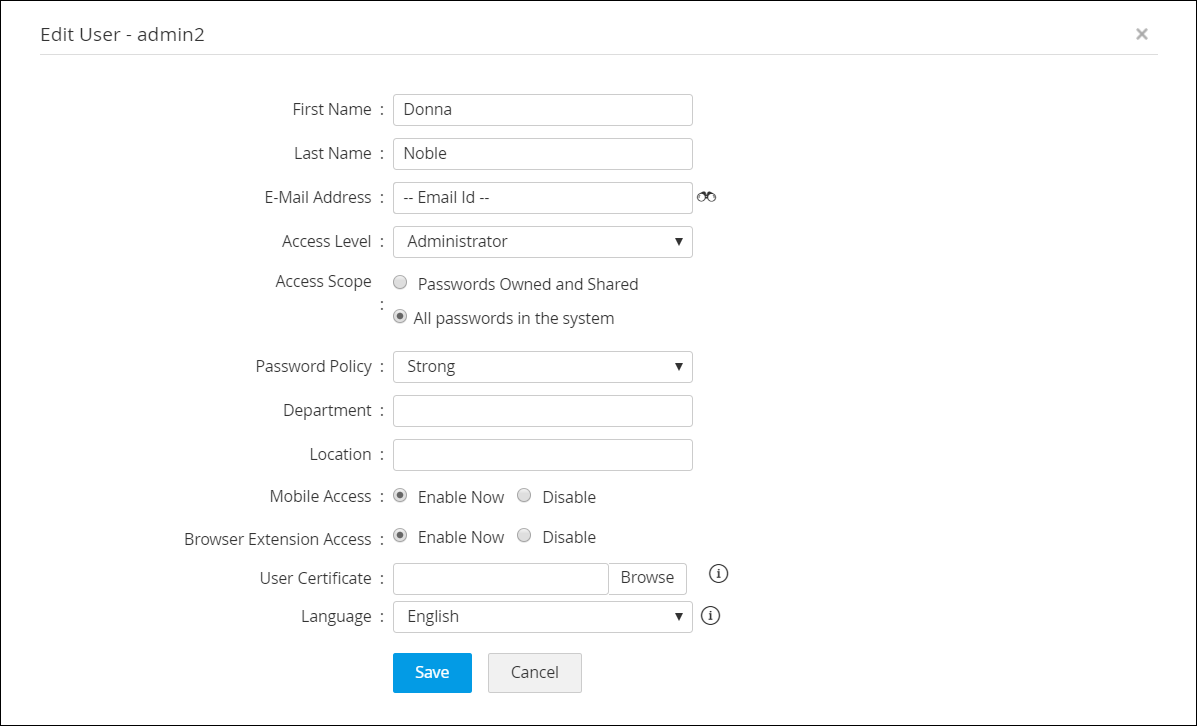1197x726 pixels.
Task: Click the info icon next to User Certificate
Action: point(719,574)
